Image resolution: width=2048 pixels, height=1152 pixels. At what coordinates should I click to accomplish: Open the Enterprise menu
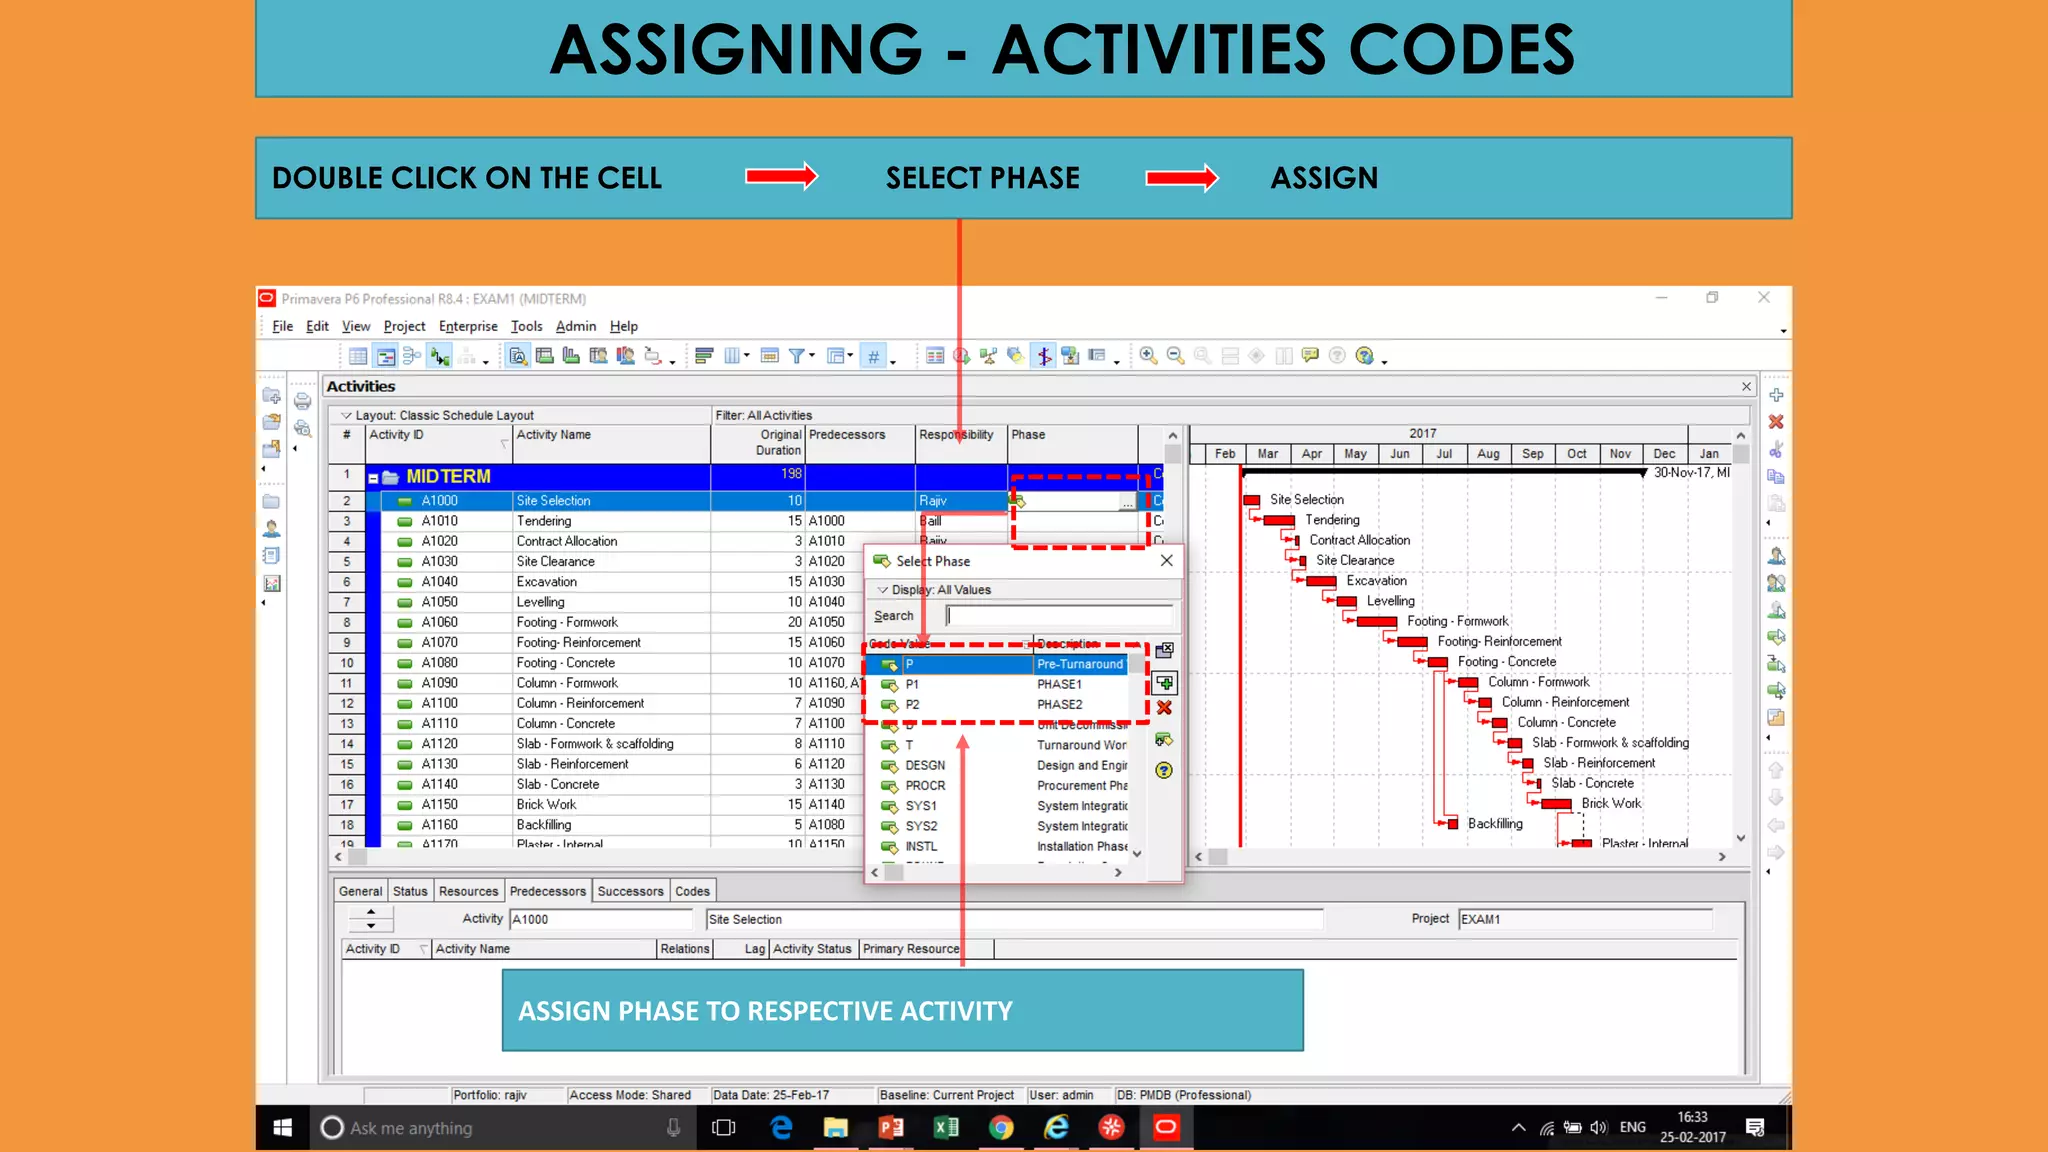pyautogui.click(x=468, y=326)
